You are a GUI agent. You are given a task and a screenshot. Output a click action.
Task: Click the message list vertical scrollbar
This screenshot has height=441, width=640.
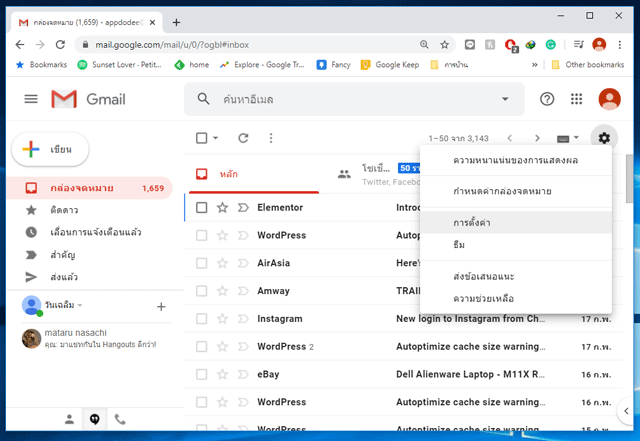coord(629,178)
